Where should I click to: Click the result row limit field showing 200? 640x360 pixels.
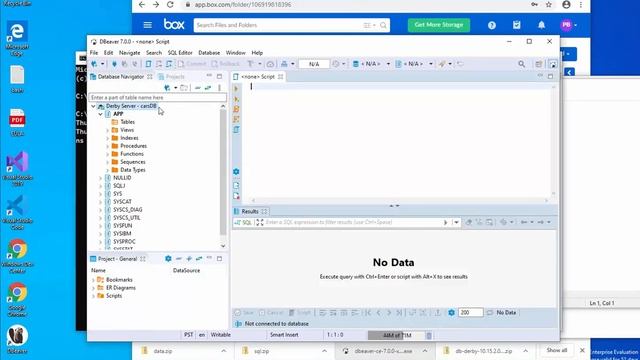click(x=471, y=313)
